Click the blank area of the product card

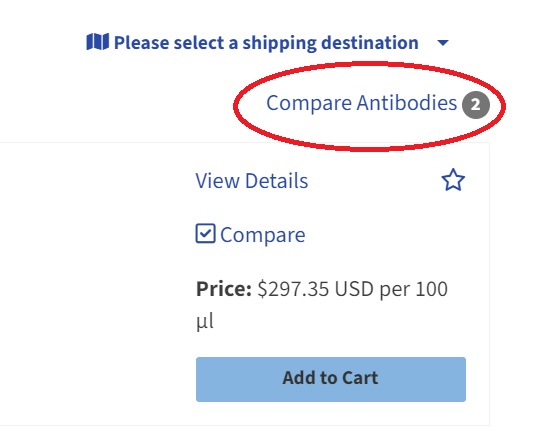[x=95, y=281]
